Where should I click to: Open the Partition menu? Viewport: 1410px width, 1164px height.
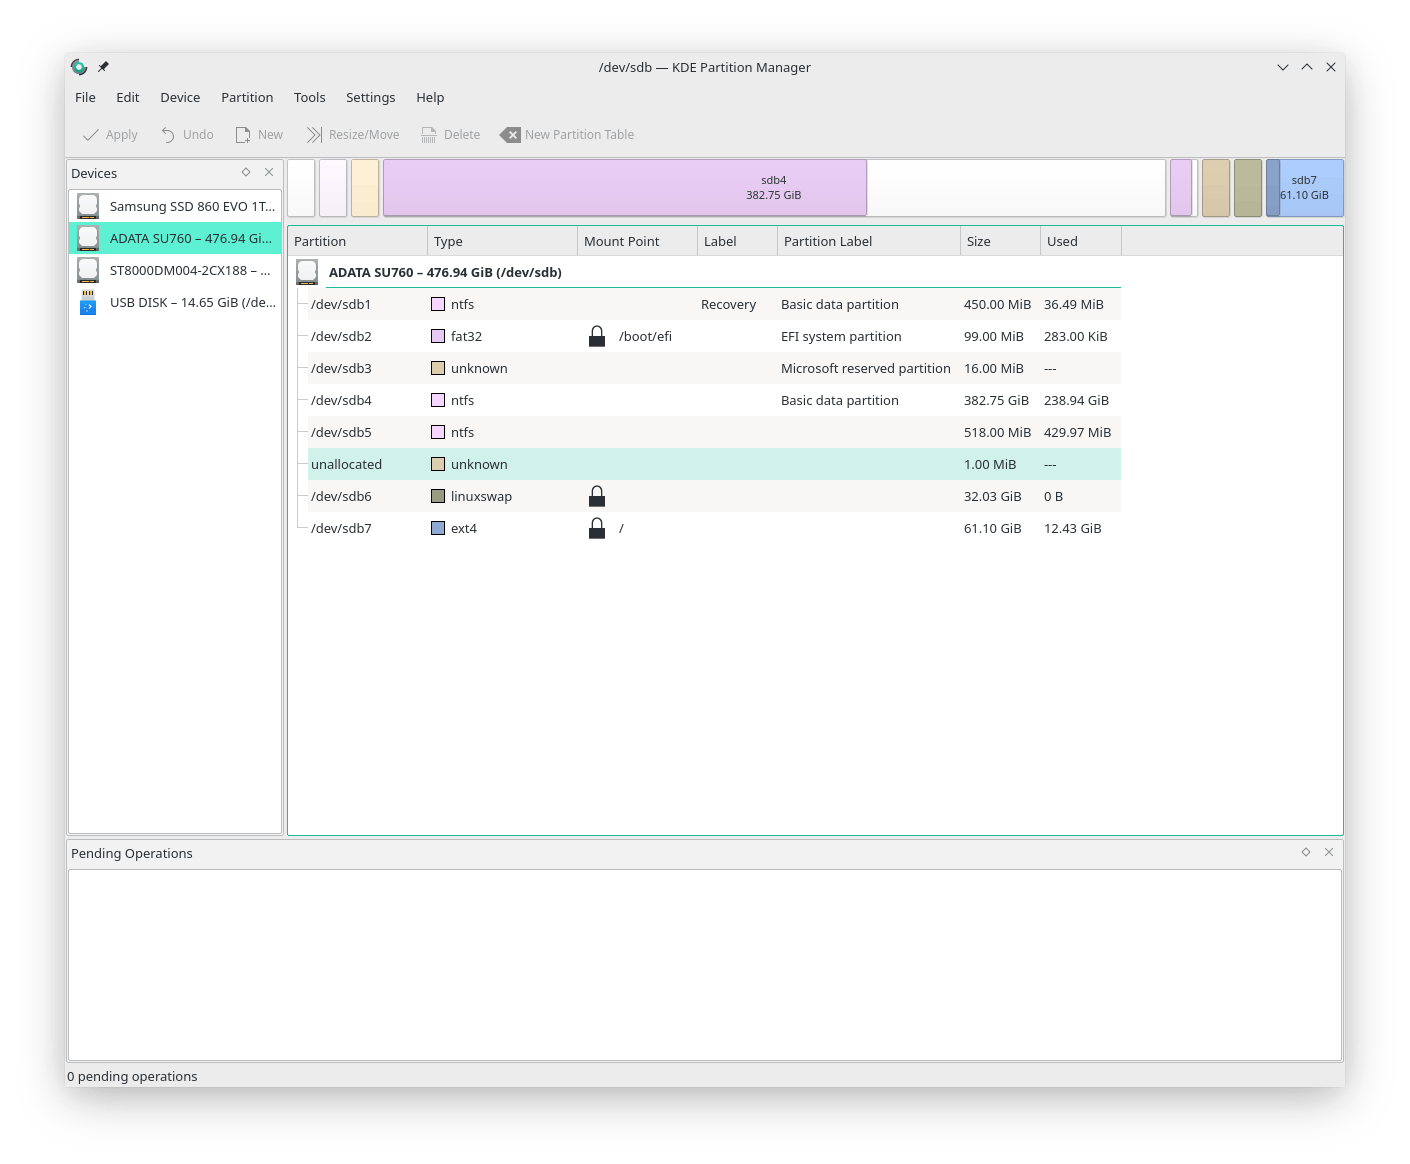[x=247, y=97]
